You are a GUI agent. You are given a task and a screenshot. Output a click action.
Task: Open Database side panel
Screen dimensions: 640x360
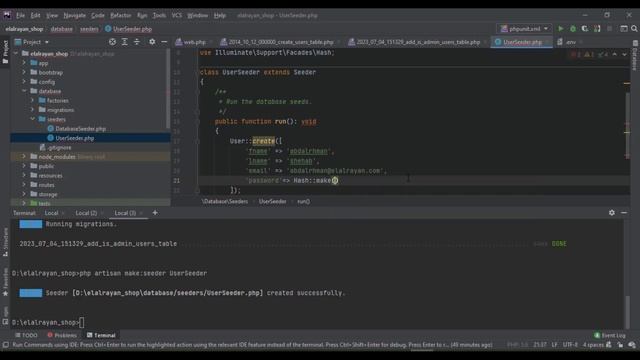[635, 55]
